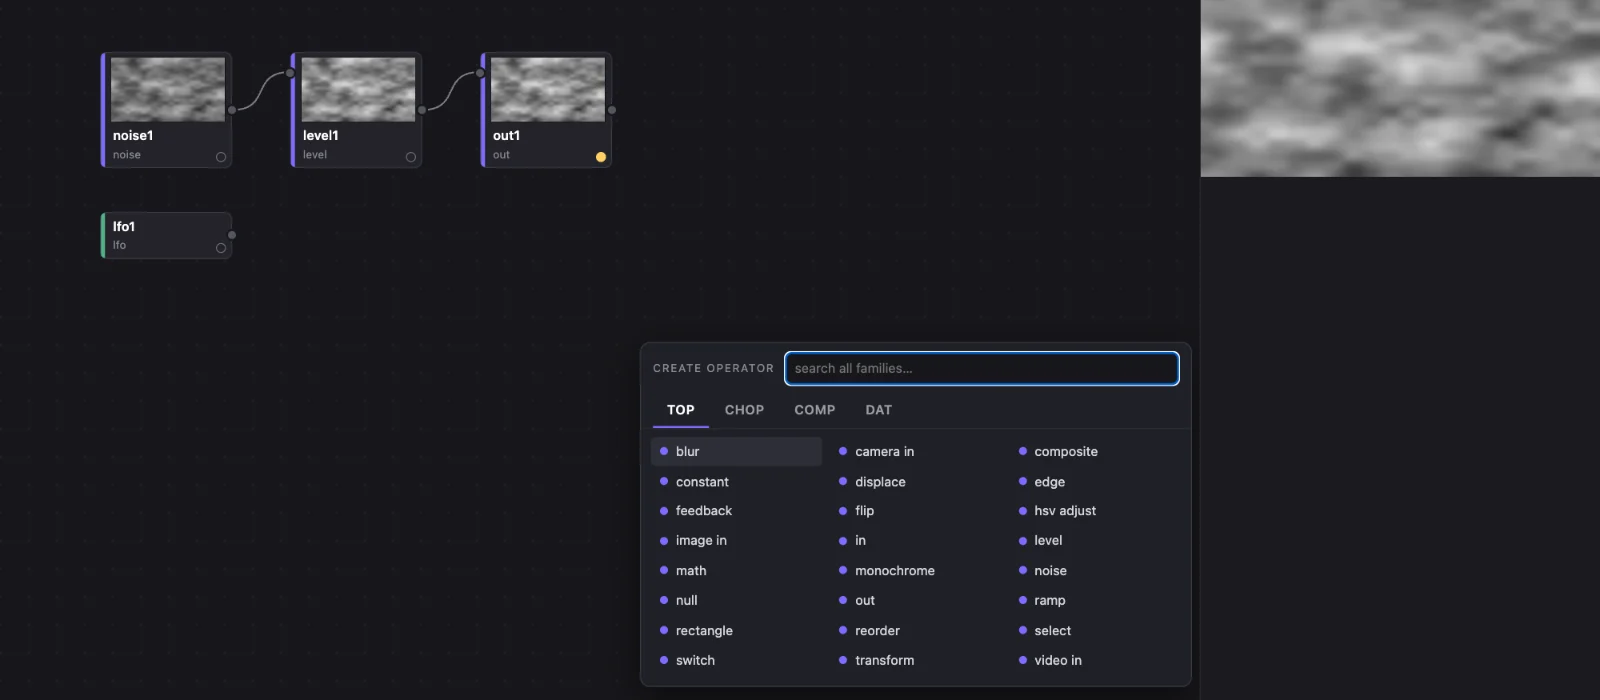Image resolution: width=1600 pixels, height=700 pixels.
Task: Create an out operator from the list
Action: point(916,601)
